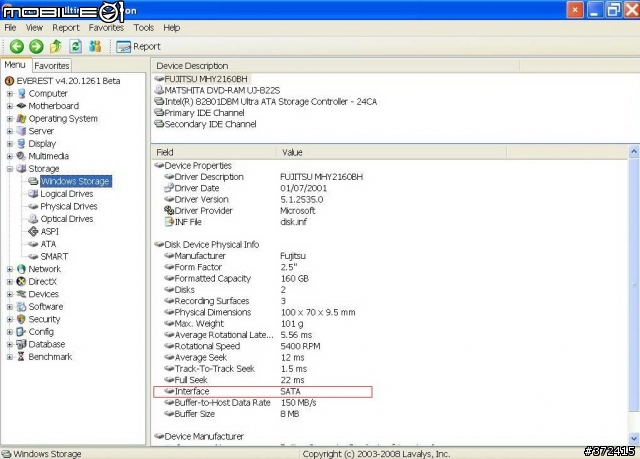Open the Favorites menu
640x459 pixels.
tap(106, 27)
